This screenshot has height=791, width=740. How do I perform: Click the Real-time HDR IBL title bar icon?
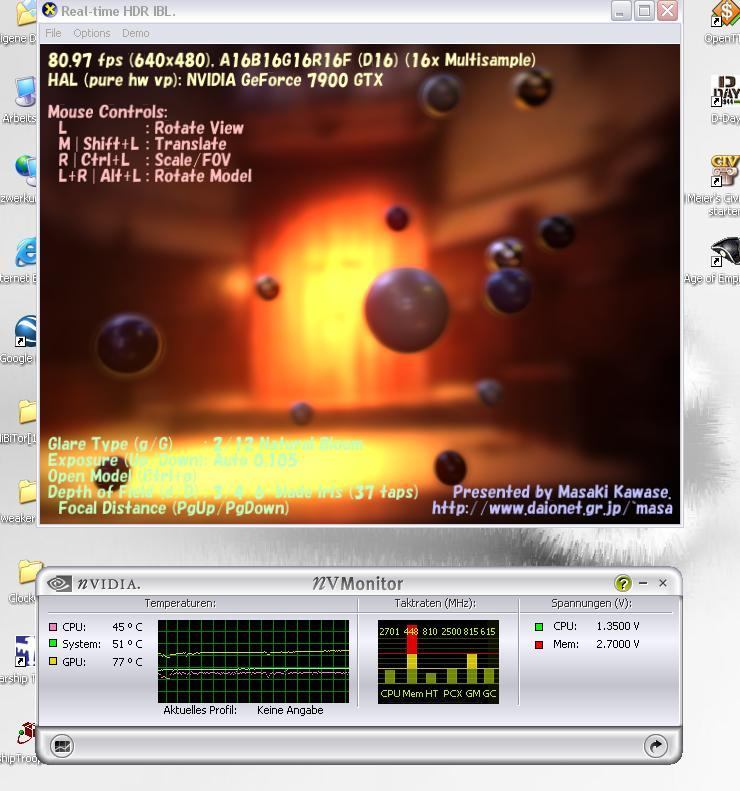click(x=49, y=10)
